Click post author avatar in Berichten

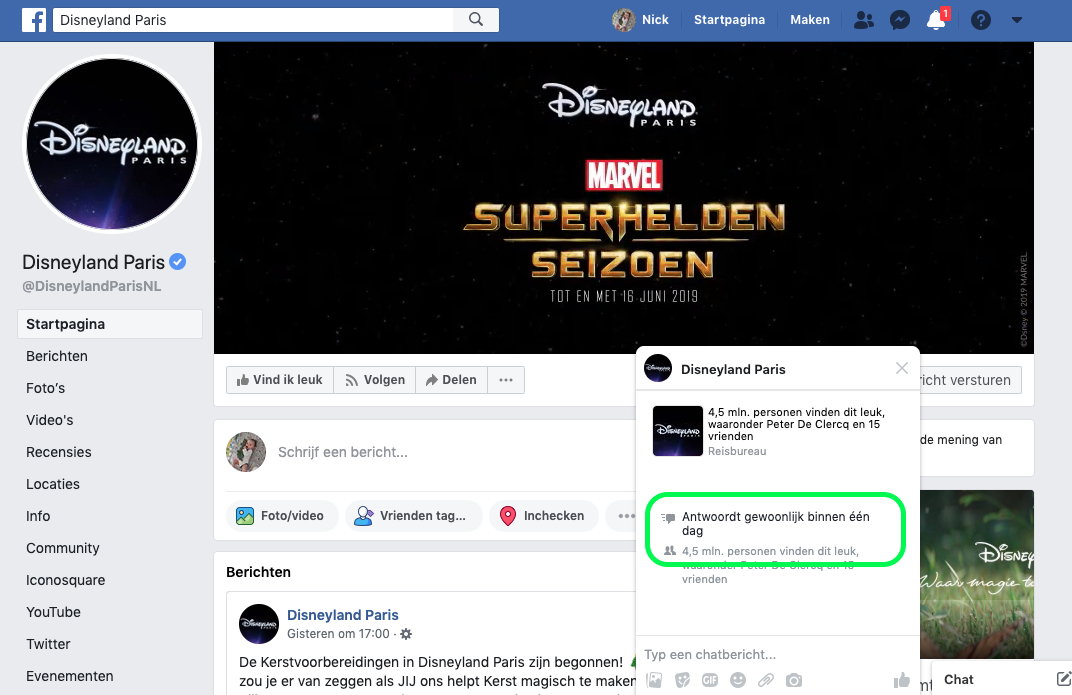tap(259, 624)
